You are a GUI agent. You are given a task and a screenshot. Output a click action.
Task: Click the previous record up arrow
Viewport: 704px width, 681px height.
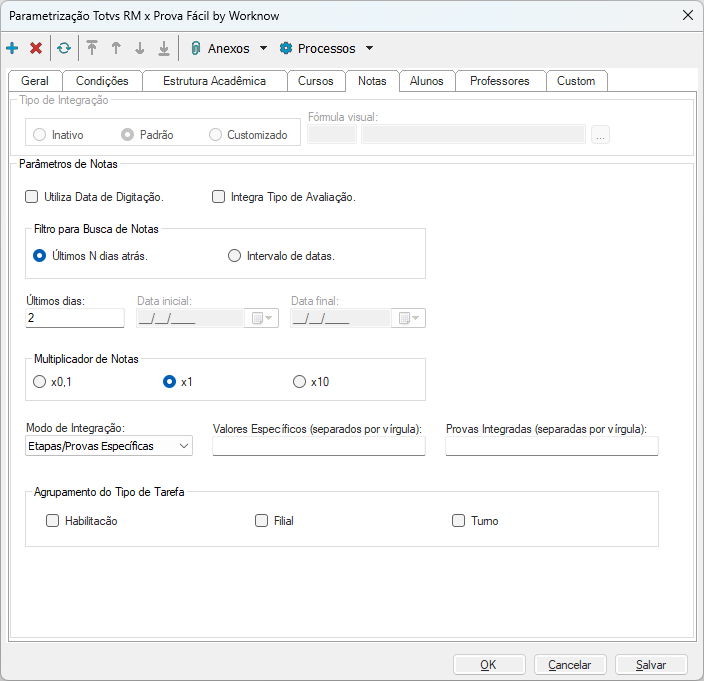tap(116, 48)
